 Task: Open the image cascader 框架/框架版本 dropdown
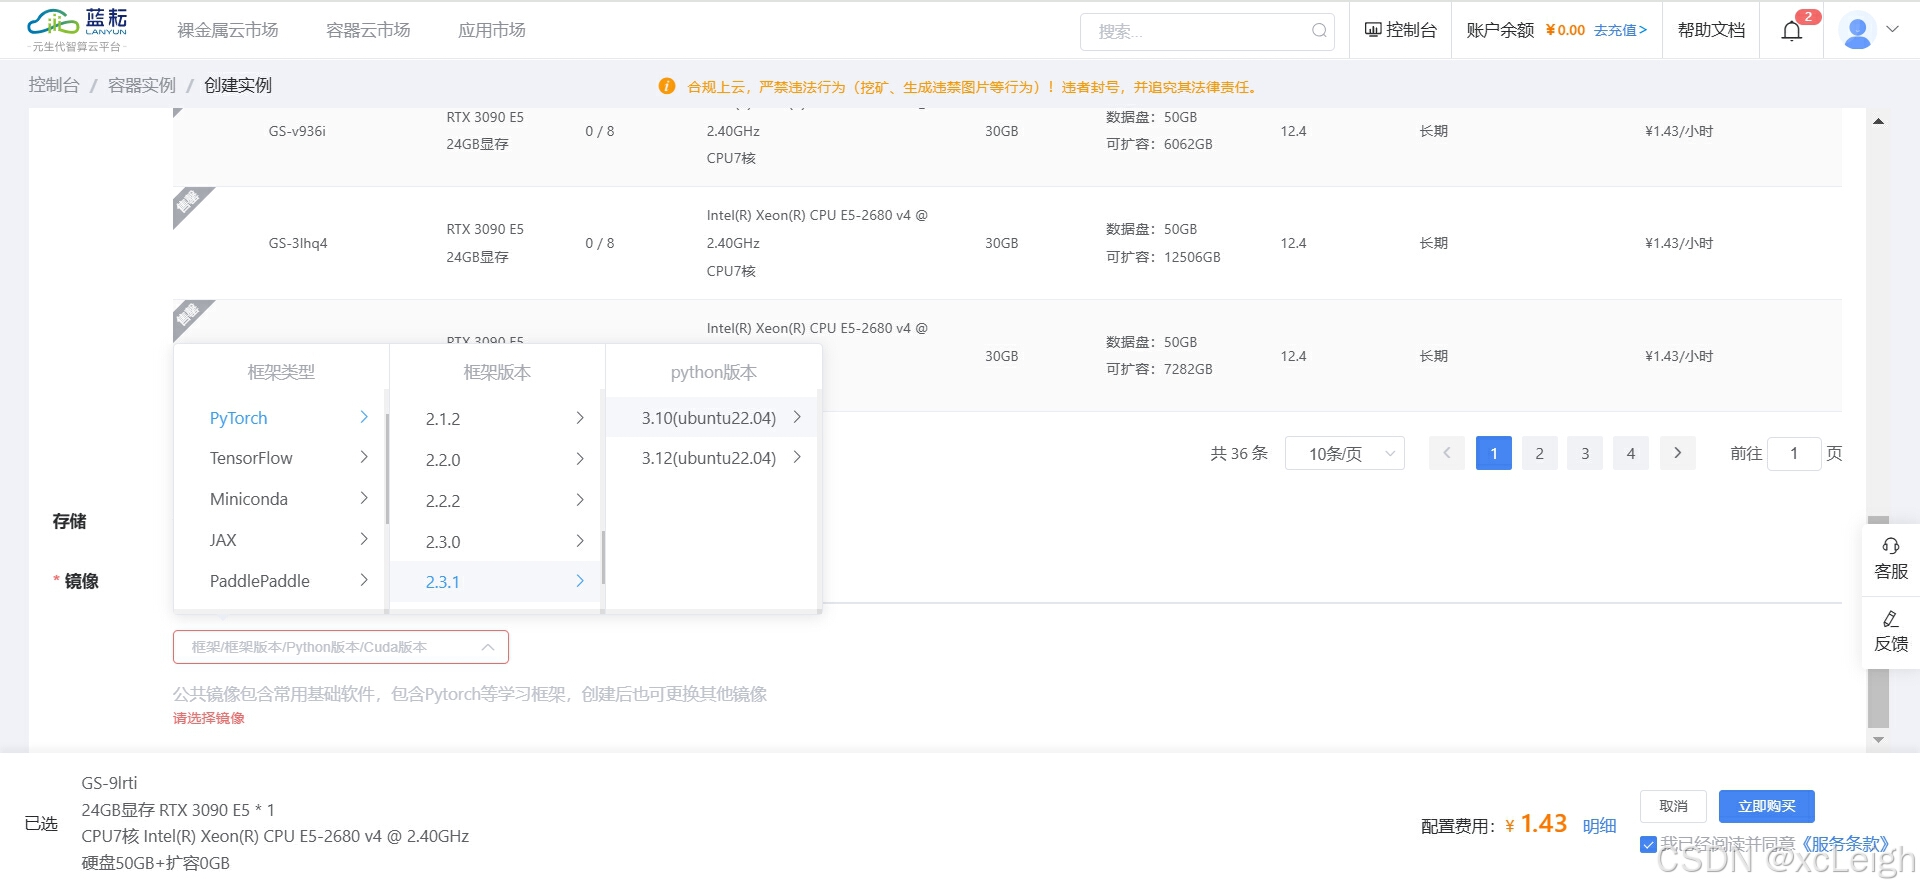[x=341, y=647]
